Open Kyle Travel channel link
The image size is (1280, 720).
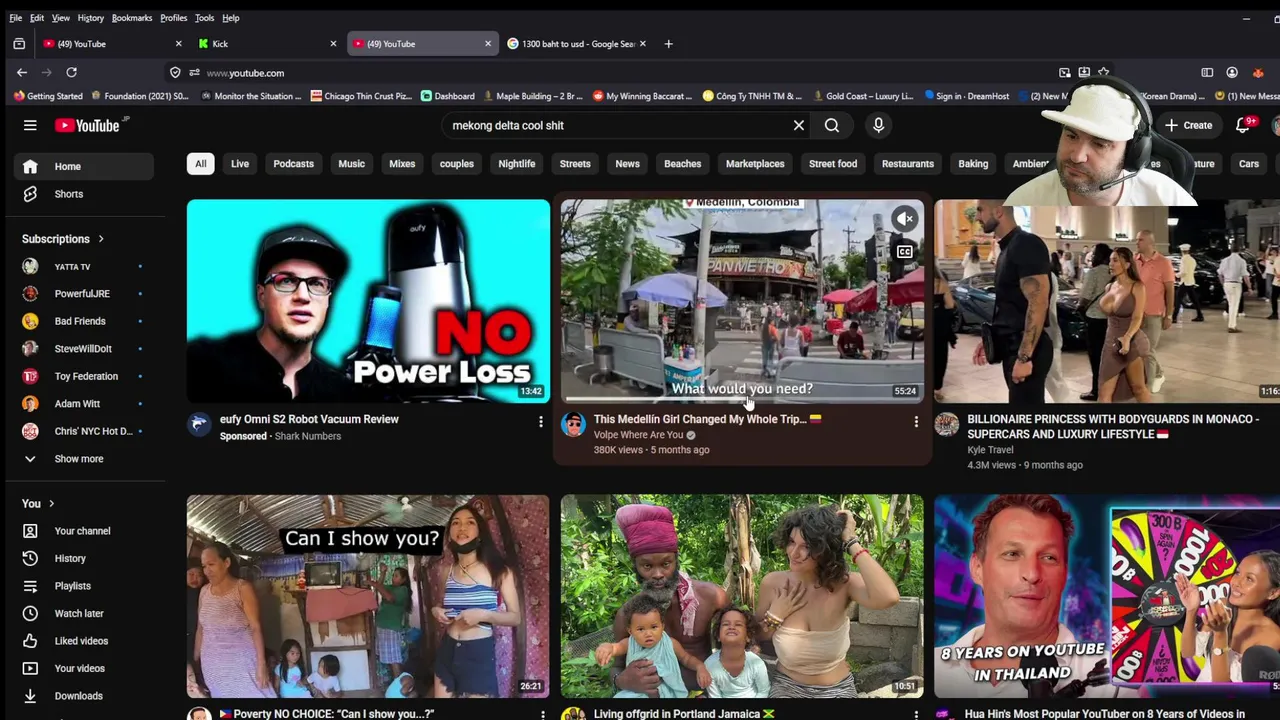[x=990, y=450]
